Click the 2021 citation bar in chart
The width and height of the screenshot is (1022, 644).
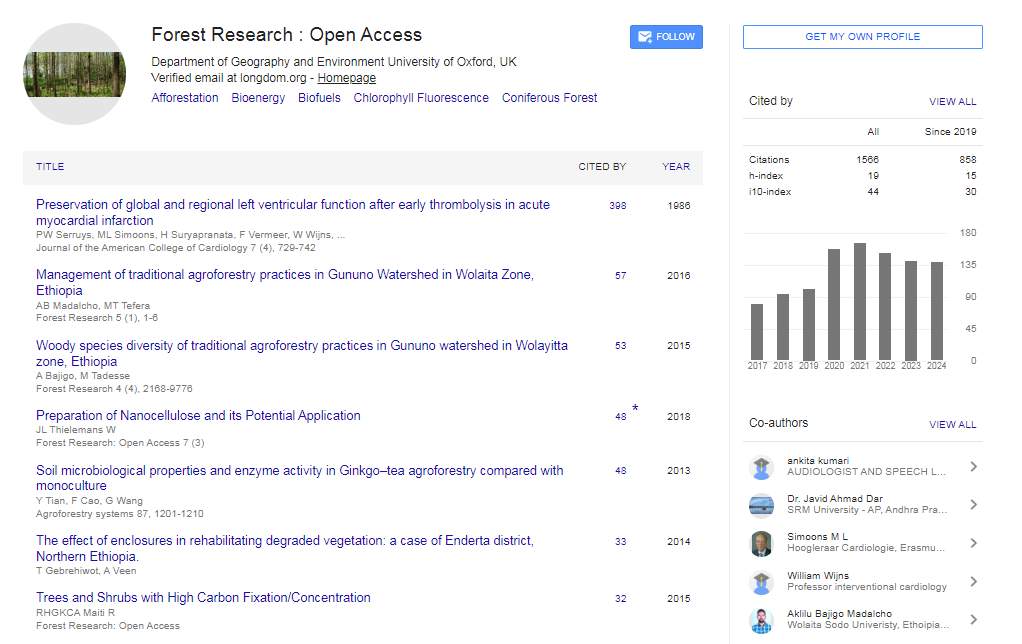860,301
